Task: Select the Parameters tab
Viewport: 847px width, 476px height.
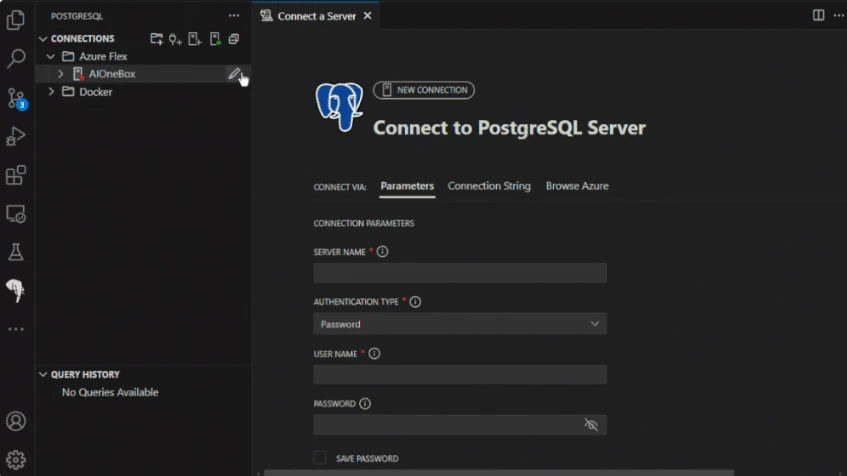Action: pyautogui.click(x=407, y=186)
